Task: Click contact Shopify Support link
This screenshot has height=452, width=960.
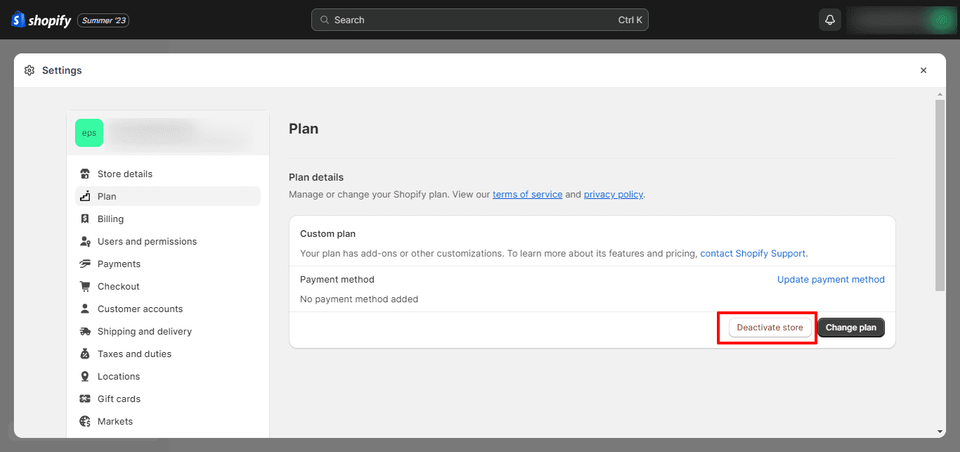Action: click(754, 253)
